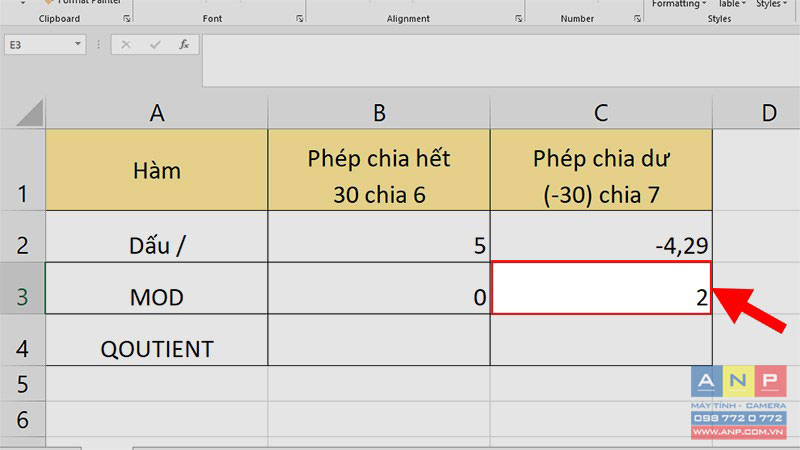Click the Enter checkmark icon in formula bar
Screen dimensions: 800x450
pos(155,45)
